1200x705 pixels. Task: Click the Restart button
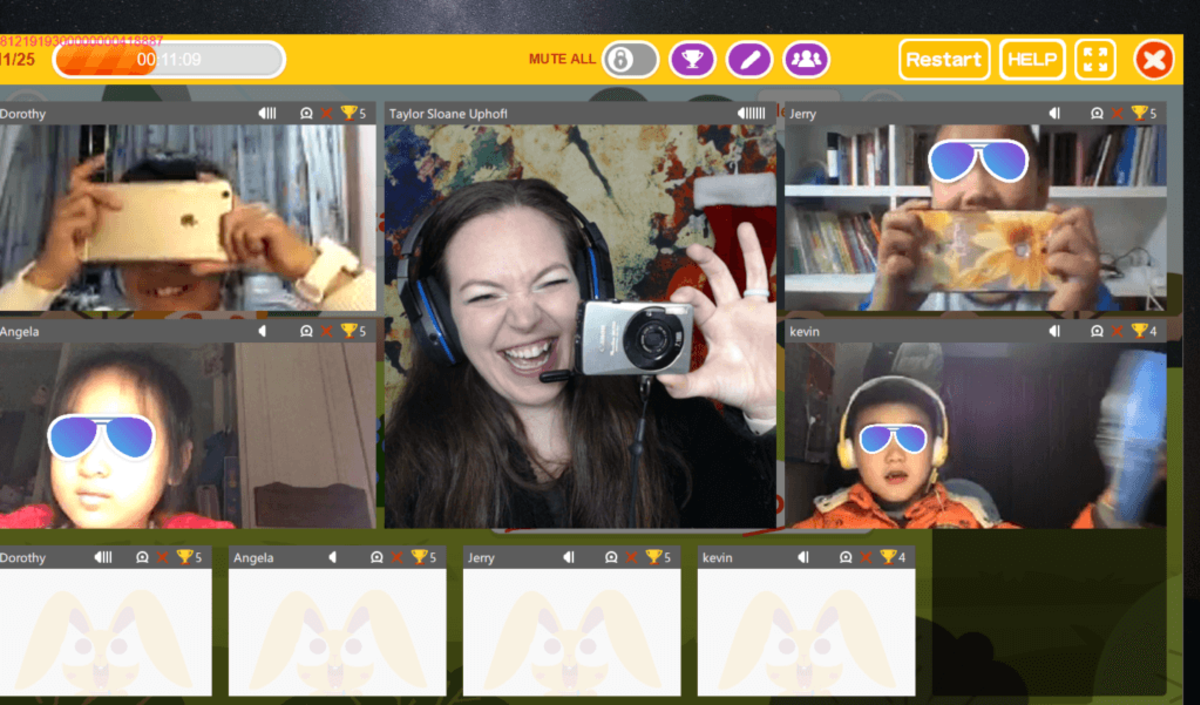click(944, 60)
